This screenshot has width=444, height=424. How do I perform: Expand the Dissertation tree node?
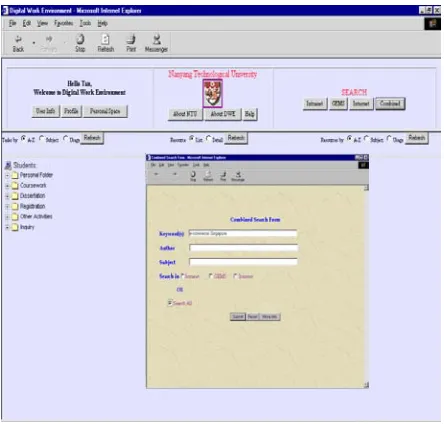click(7, 196)
